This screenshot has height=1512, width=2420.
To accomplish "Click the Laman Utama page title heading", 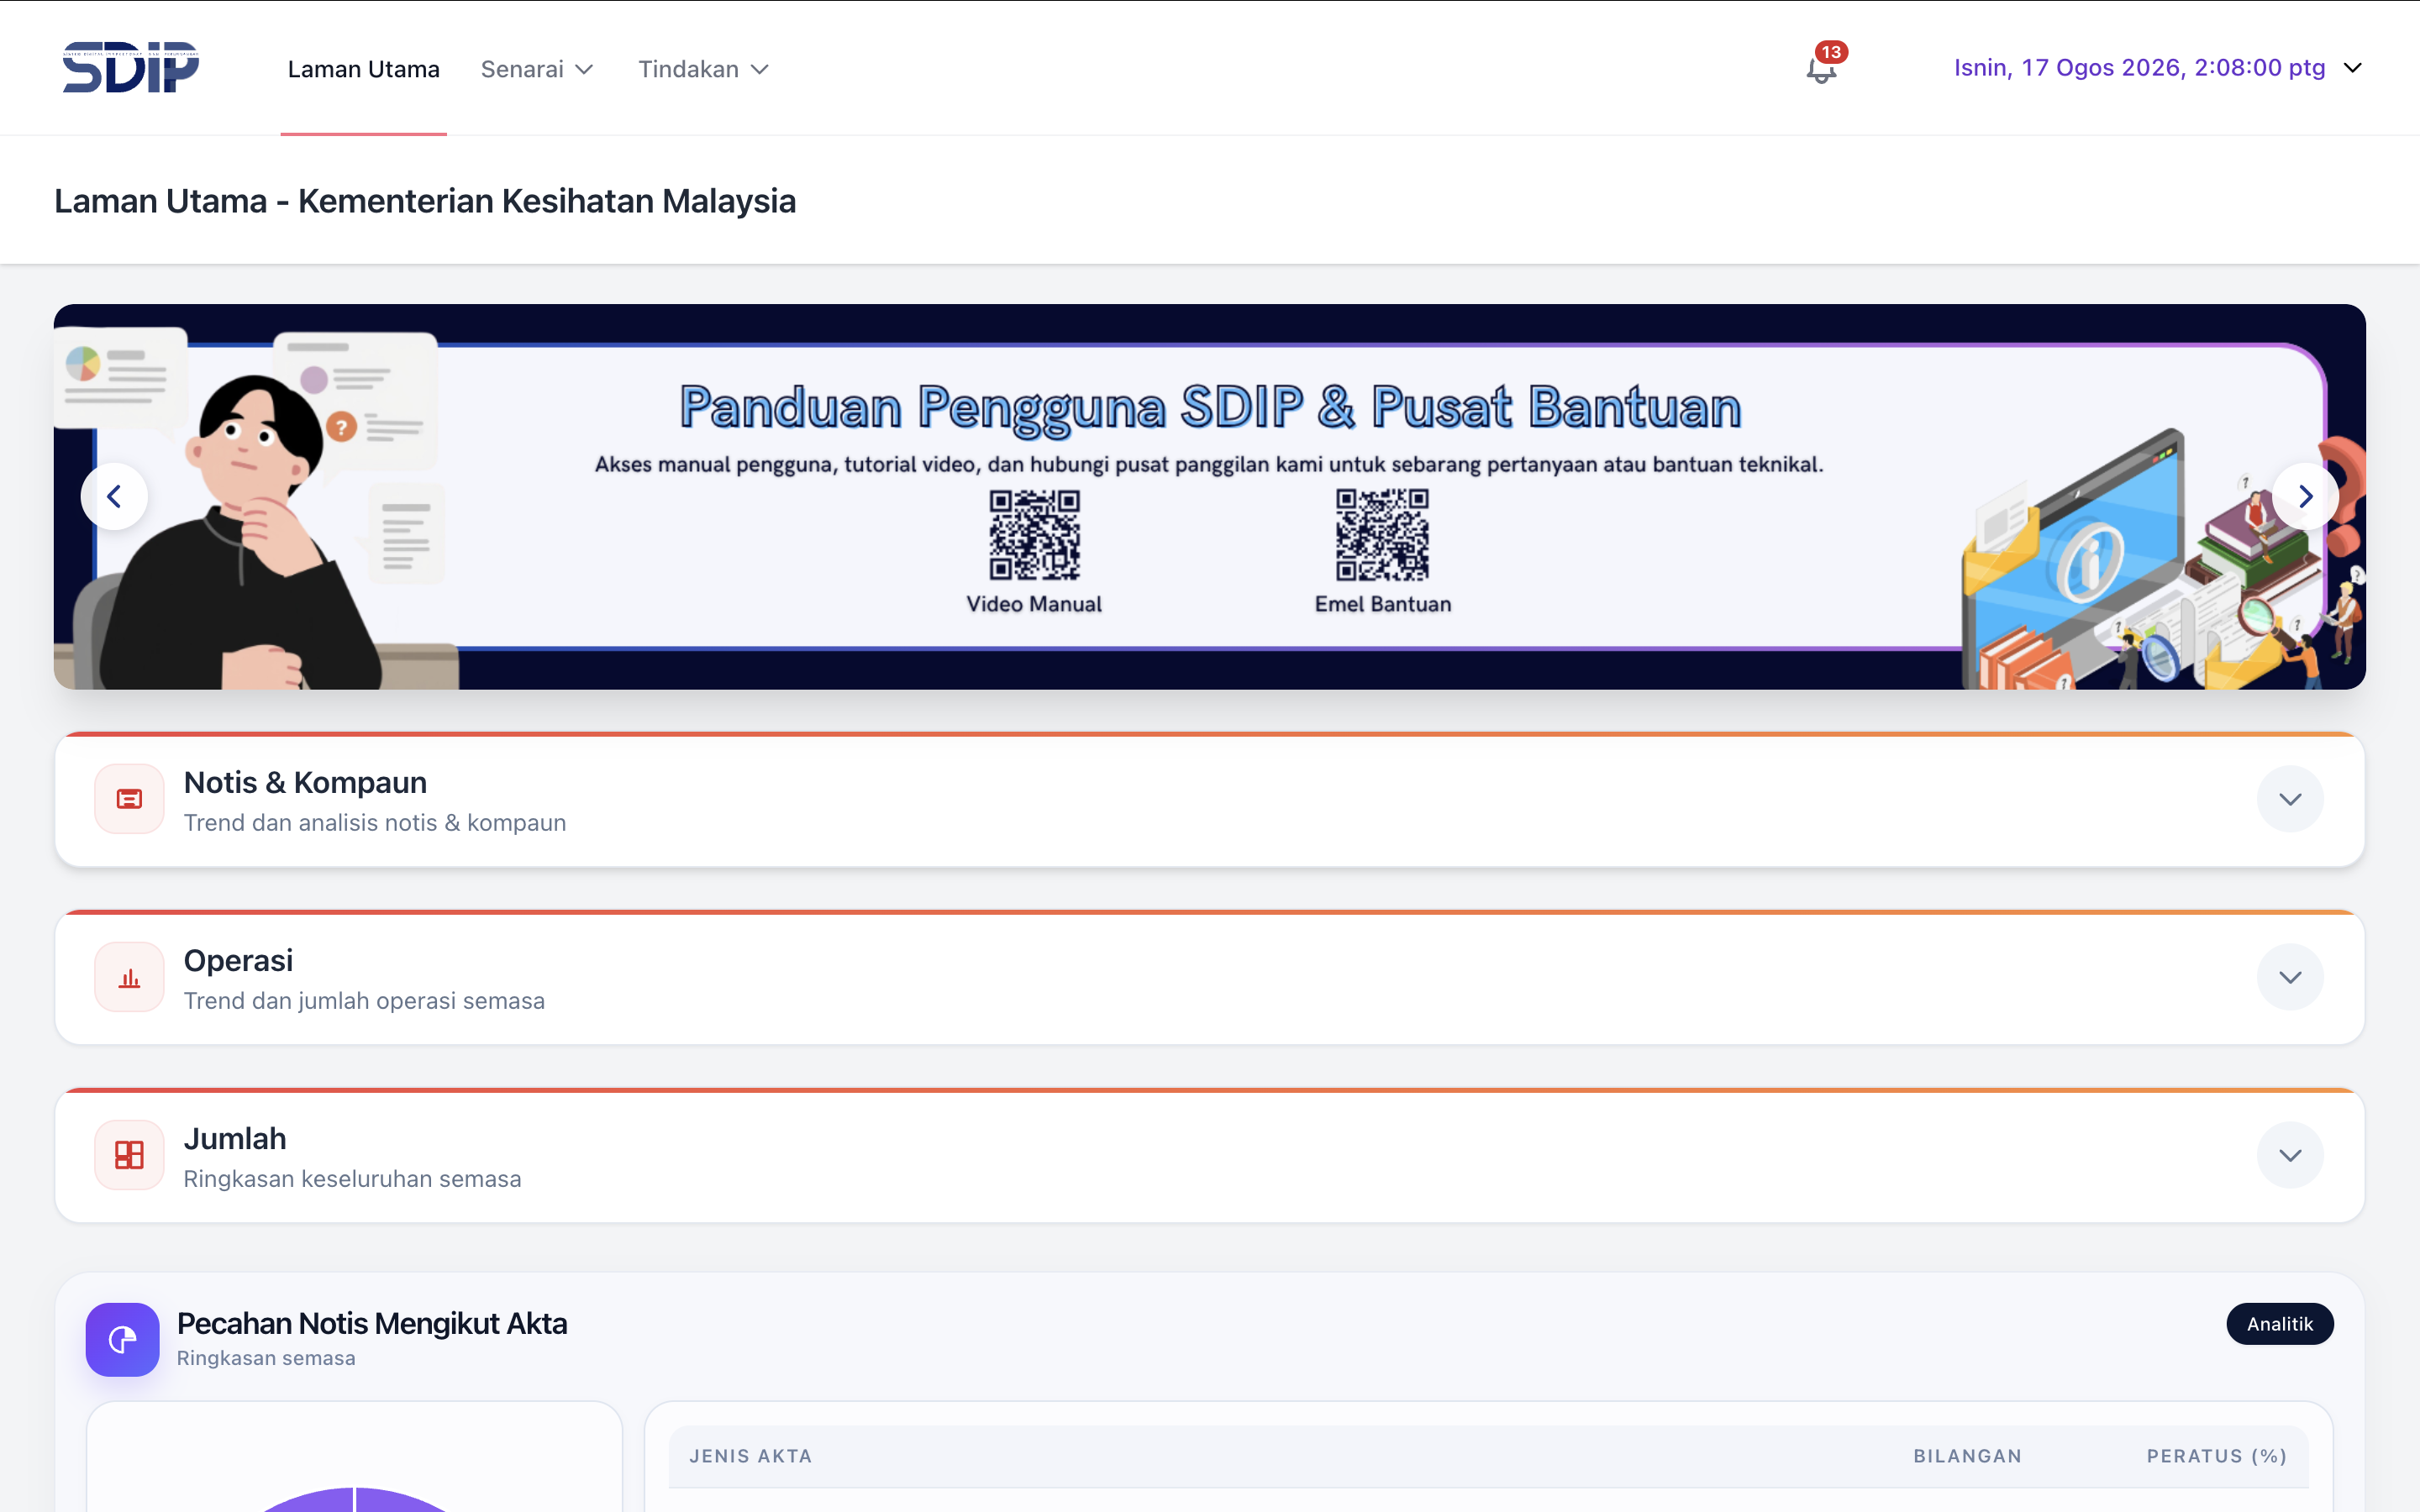I will tap(425, 201).
